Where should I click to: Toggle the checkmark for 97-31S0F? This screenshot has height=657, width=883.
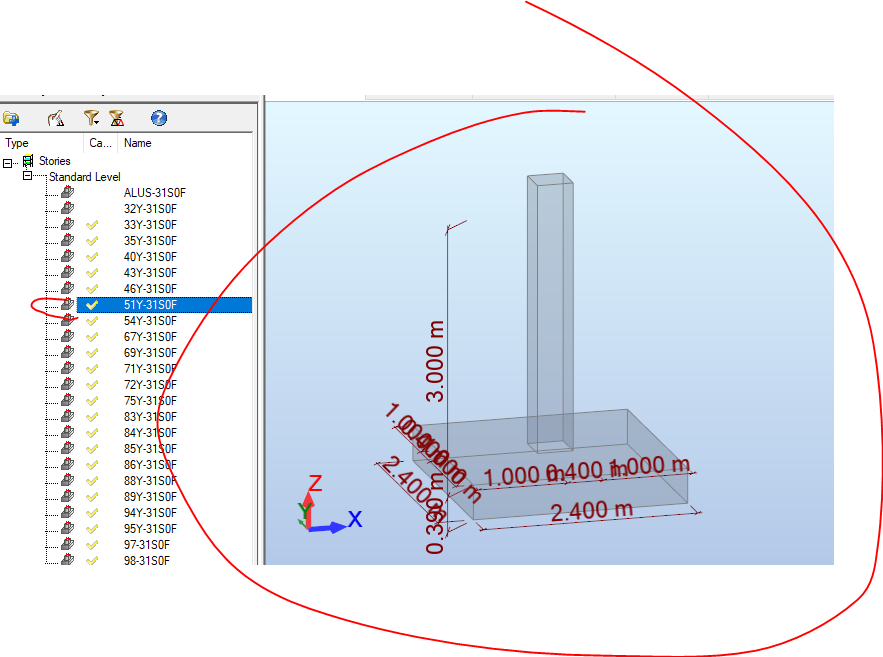[x=94, y=545]
